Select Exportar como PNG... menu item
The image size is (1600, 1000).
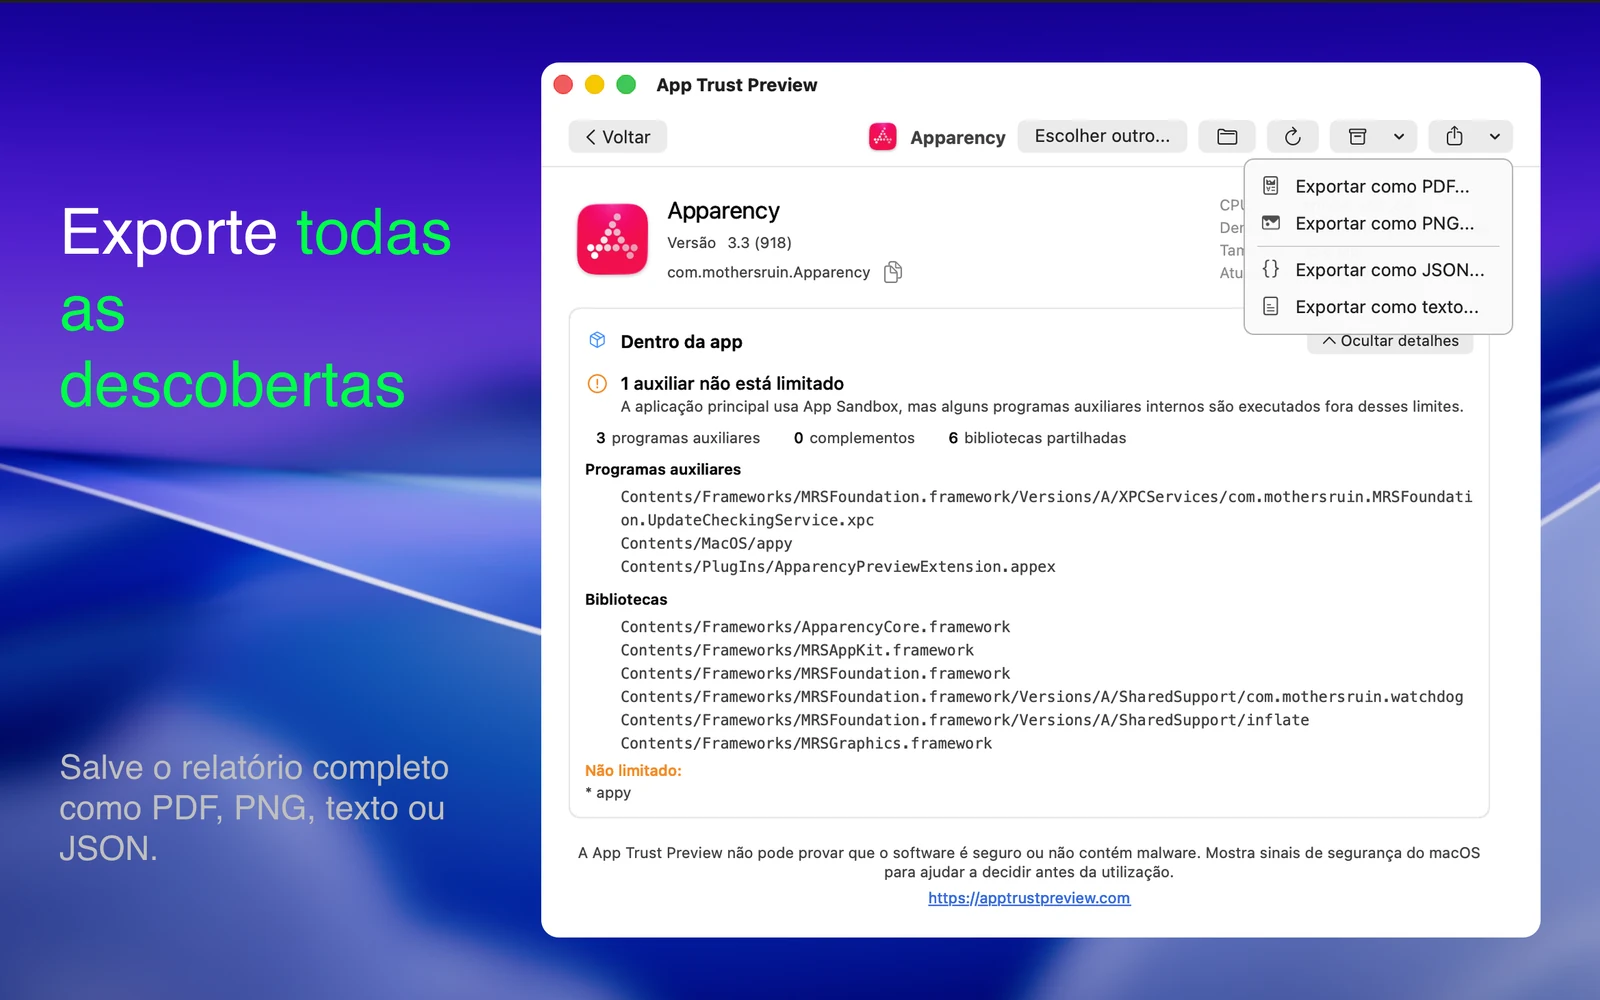click(1378, 223)
